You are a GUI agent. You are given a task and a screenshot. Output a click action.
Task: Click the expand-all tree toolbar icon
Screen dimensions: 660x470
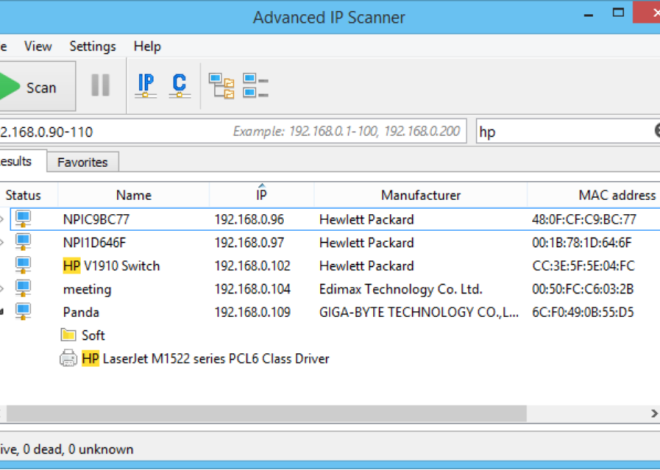[x=221, y=85]
